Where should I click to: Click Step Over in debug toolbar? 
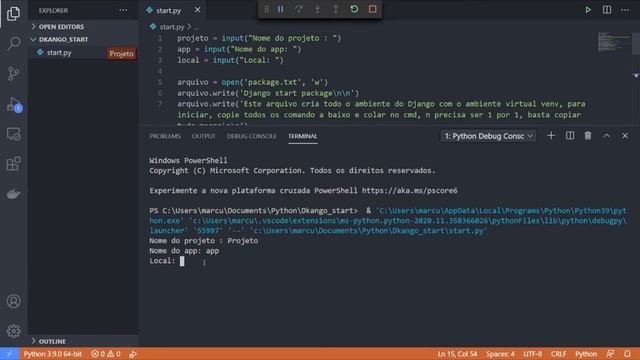[x=299, y=9]
